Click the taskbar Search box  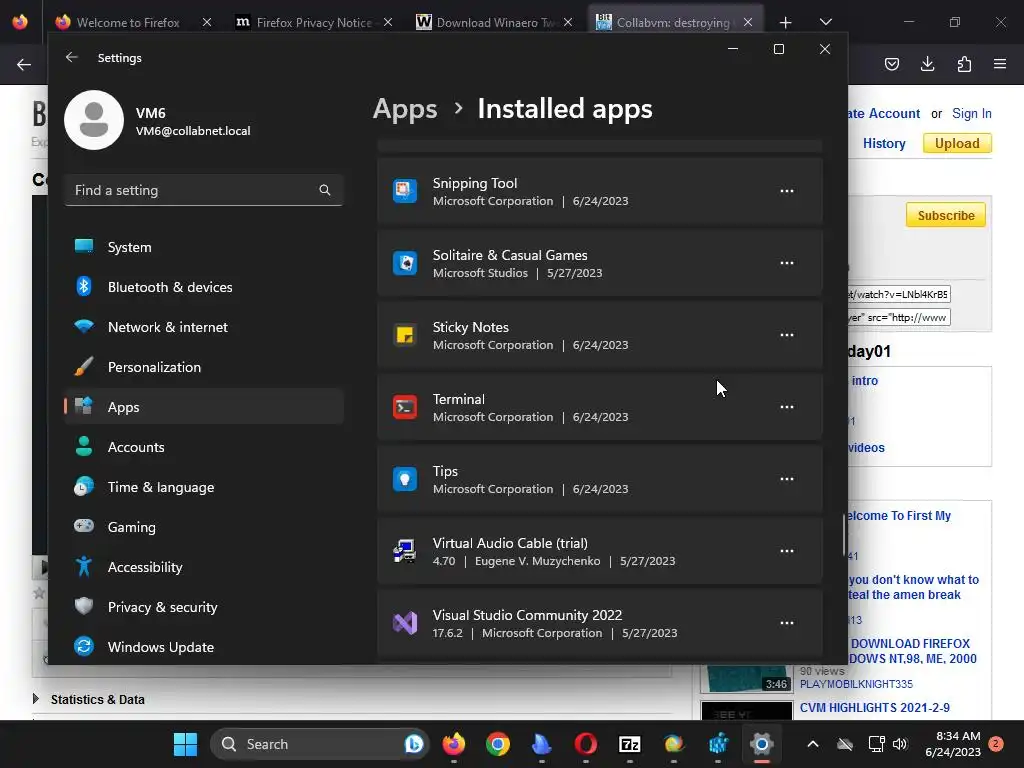click(x=319, y=744)
